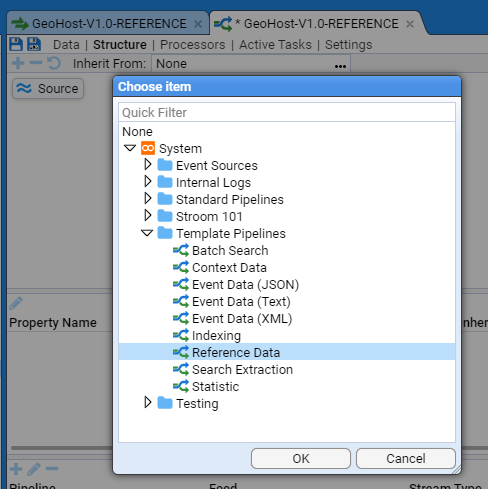Click the edit property pencil icon
Screen dimensions: 488x489
click(16, 303)
